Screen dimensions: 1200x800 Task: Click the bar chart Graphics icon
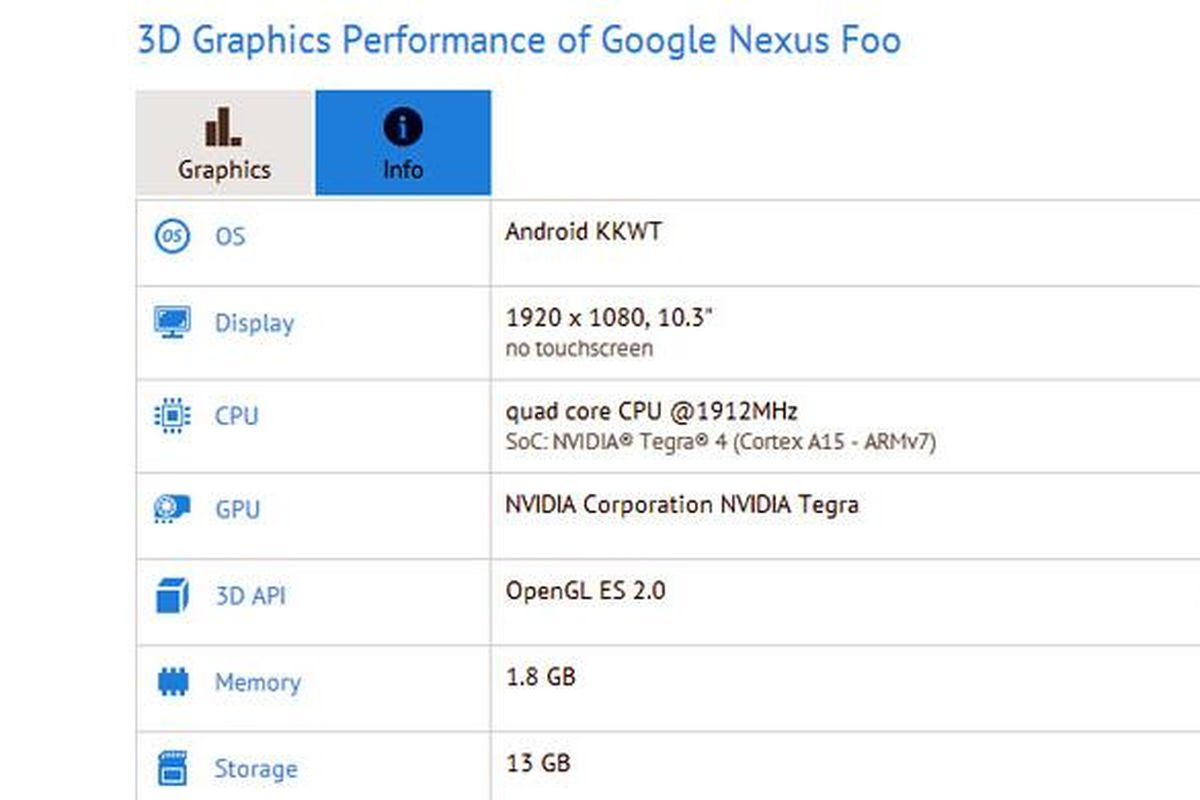223,127
